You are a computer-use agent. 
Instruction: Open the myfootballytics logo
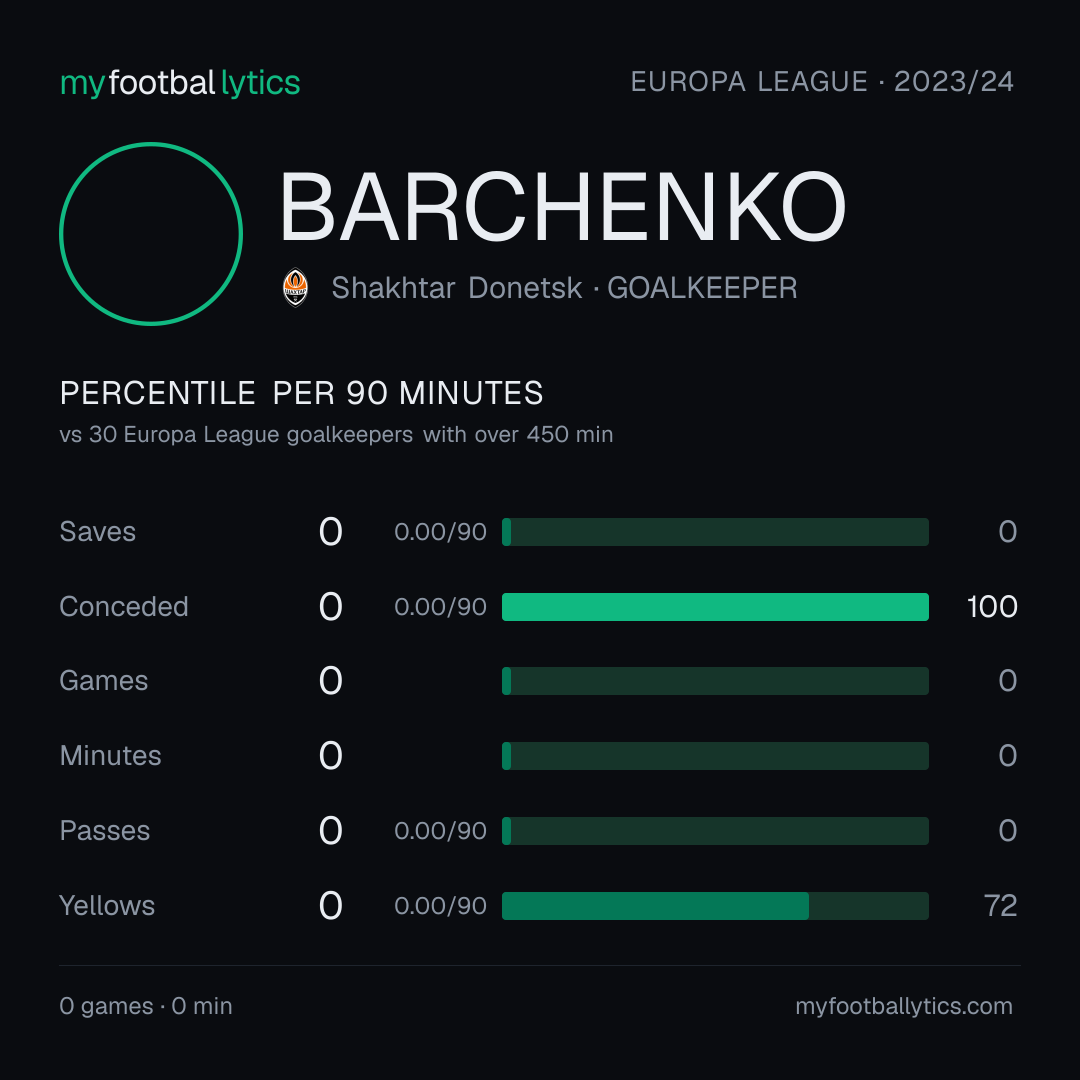point(180,83)
